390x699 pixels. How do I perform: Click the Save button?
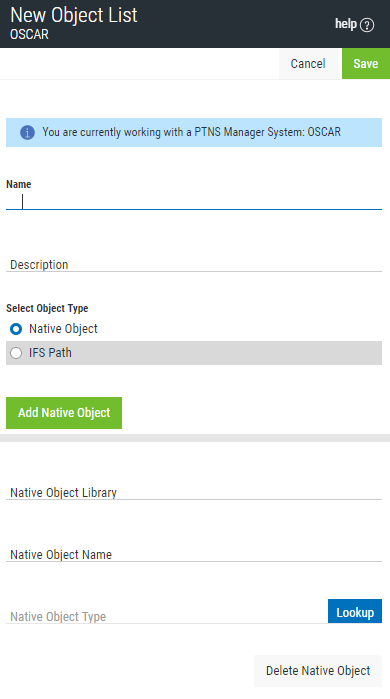[366, 64]
